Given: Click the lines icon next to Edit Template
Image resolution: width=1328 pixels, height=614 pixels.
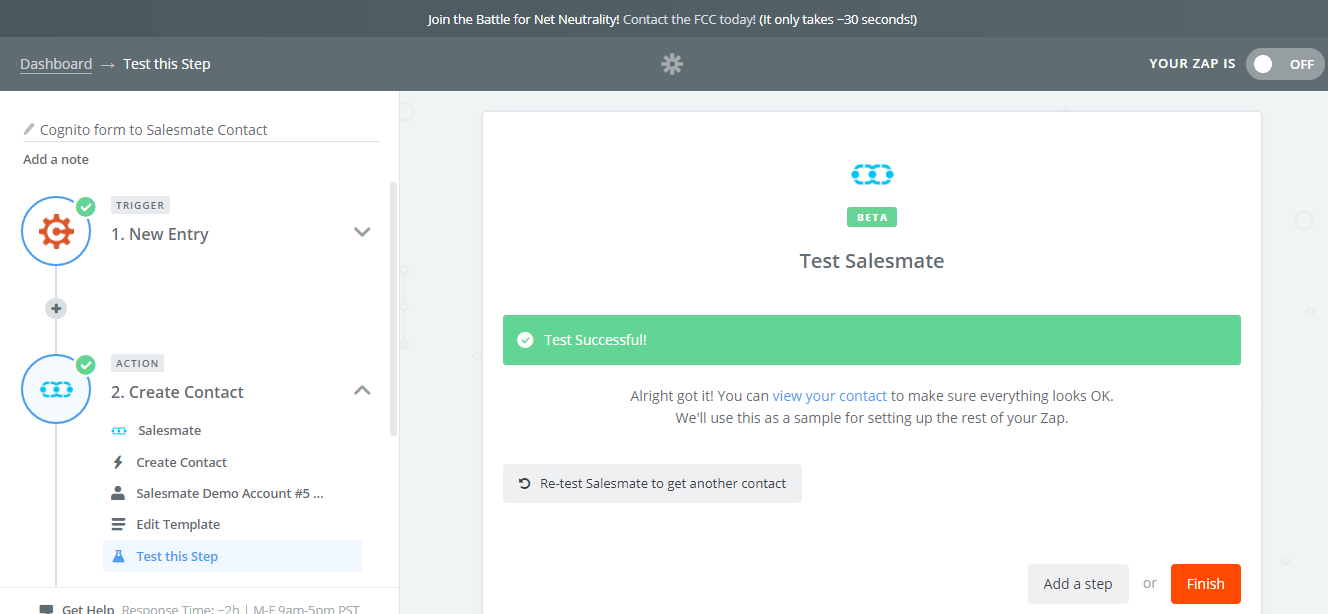Looking at the screenshot, I should [x=118, y=524].
